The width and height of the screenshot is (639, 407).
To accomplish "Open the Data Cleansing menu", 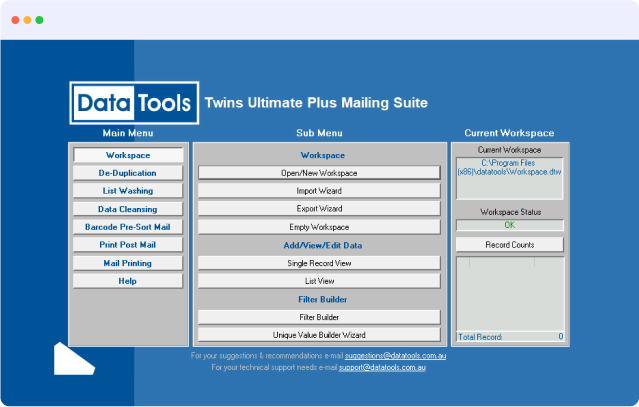I will point(128,209).
